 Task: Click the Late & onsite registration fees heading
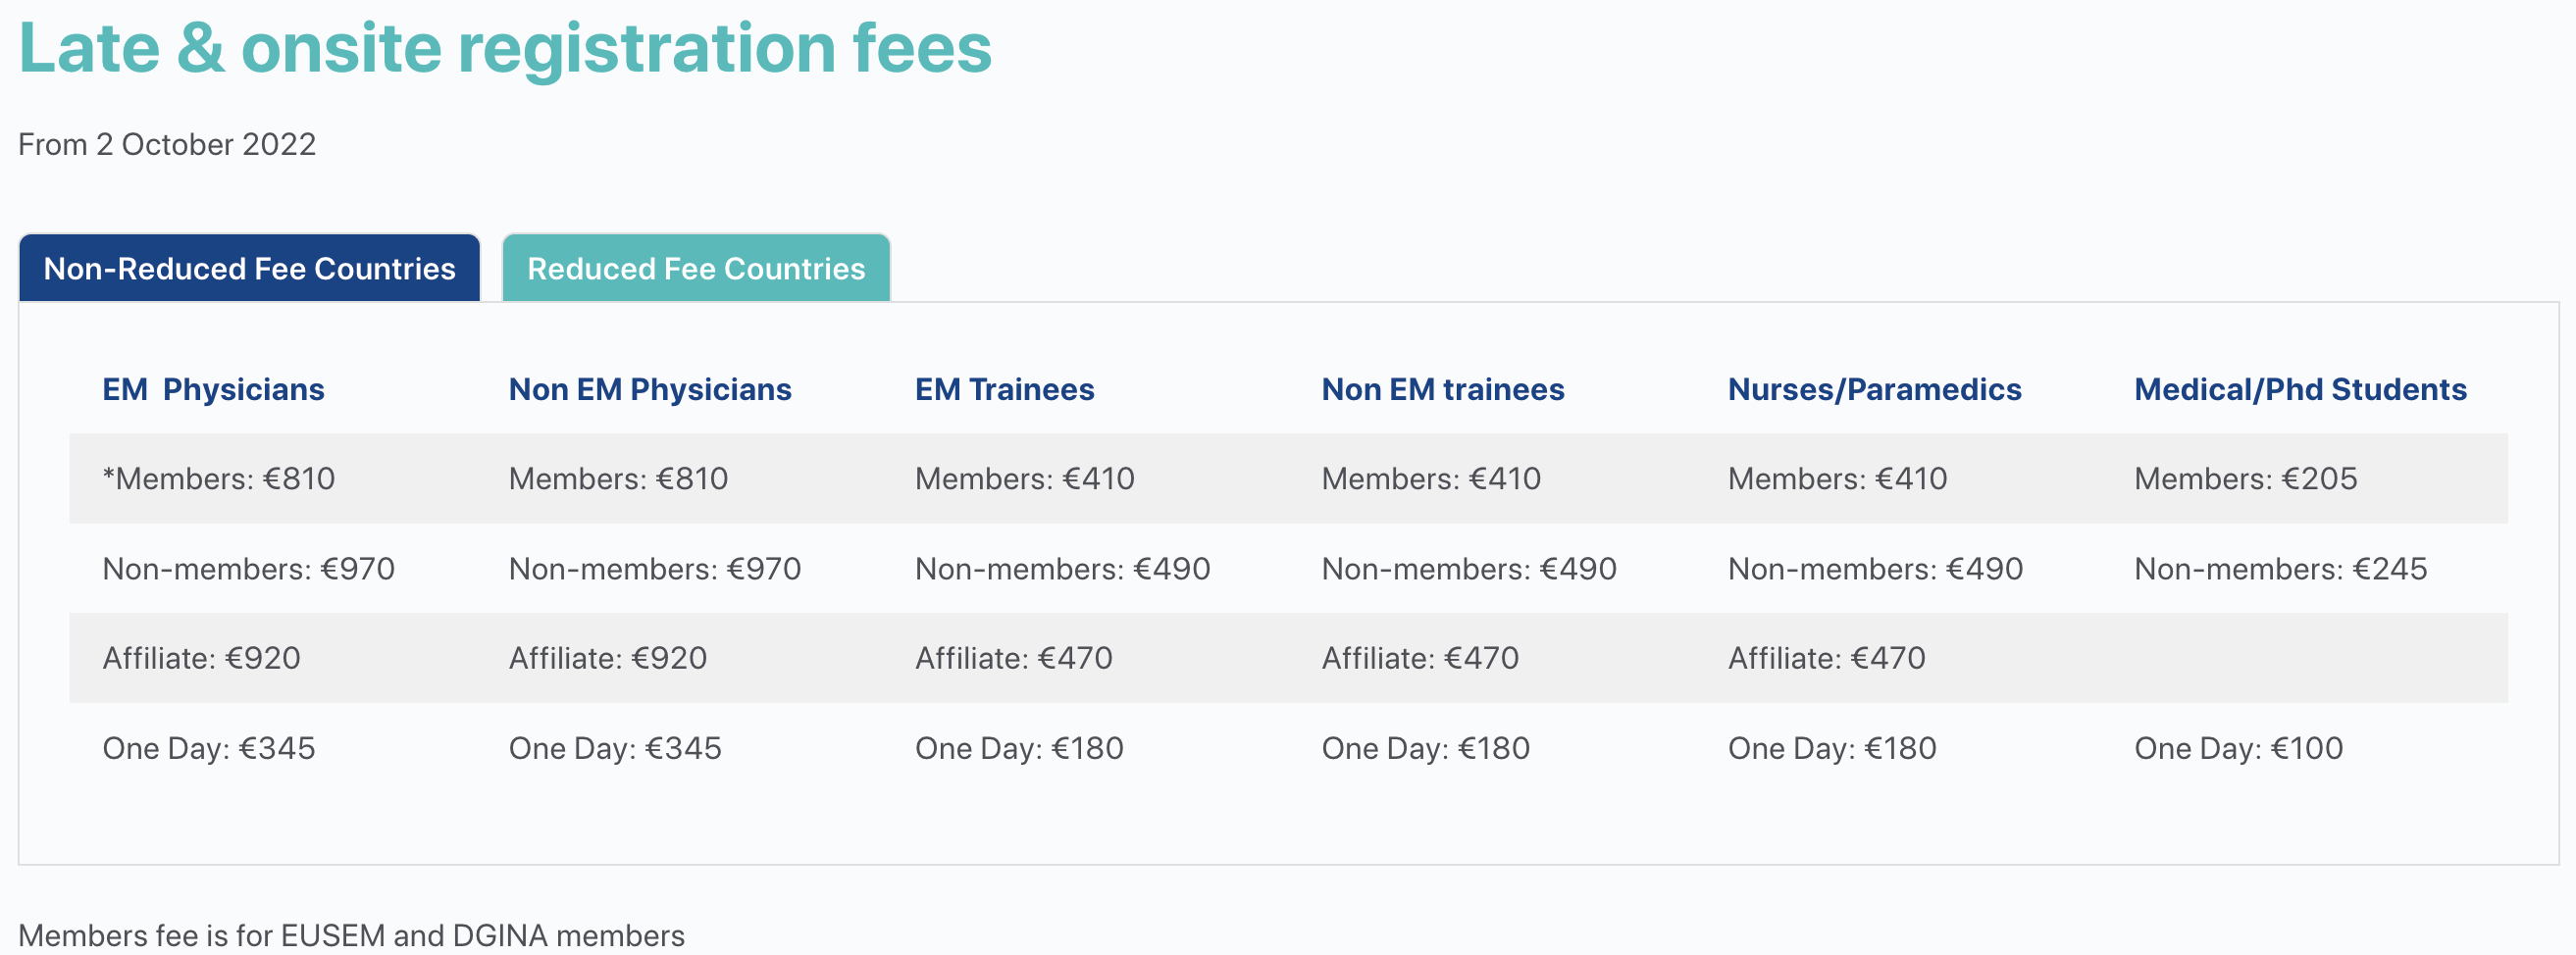click(505, 48)
